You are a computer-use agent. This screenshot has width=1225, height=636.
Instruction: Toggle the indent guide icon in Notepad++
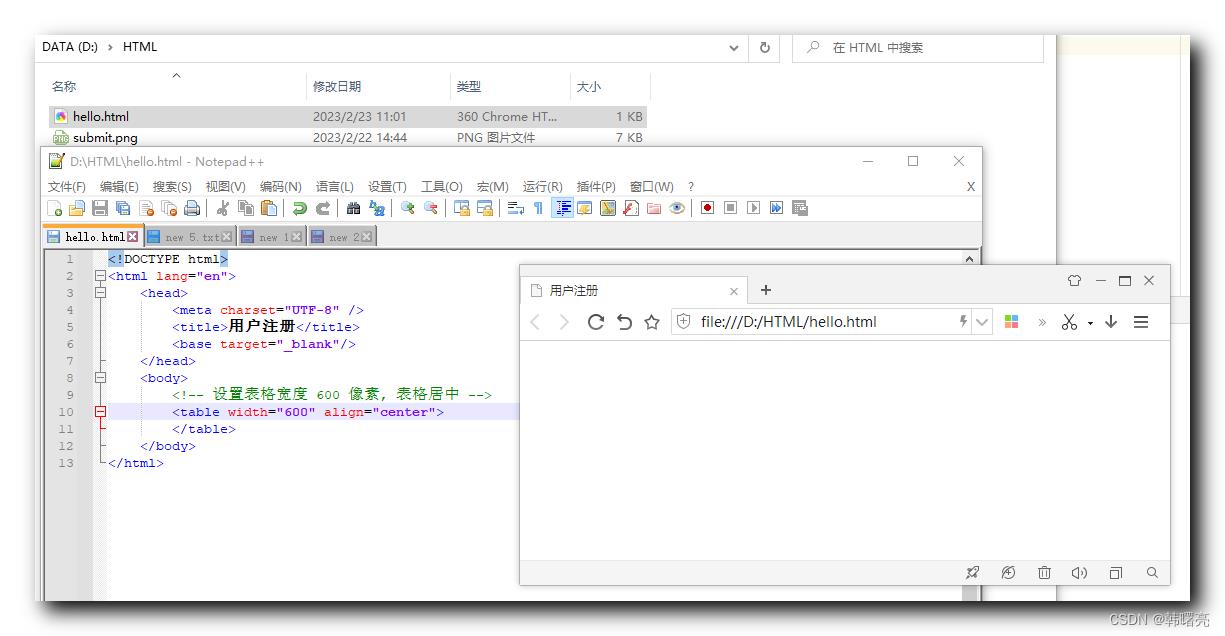click(x=562, y=208)
